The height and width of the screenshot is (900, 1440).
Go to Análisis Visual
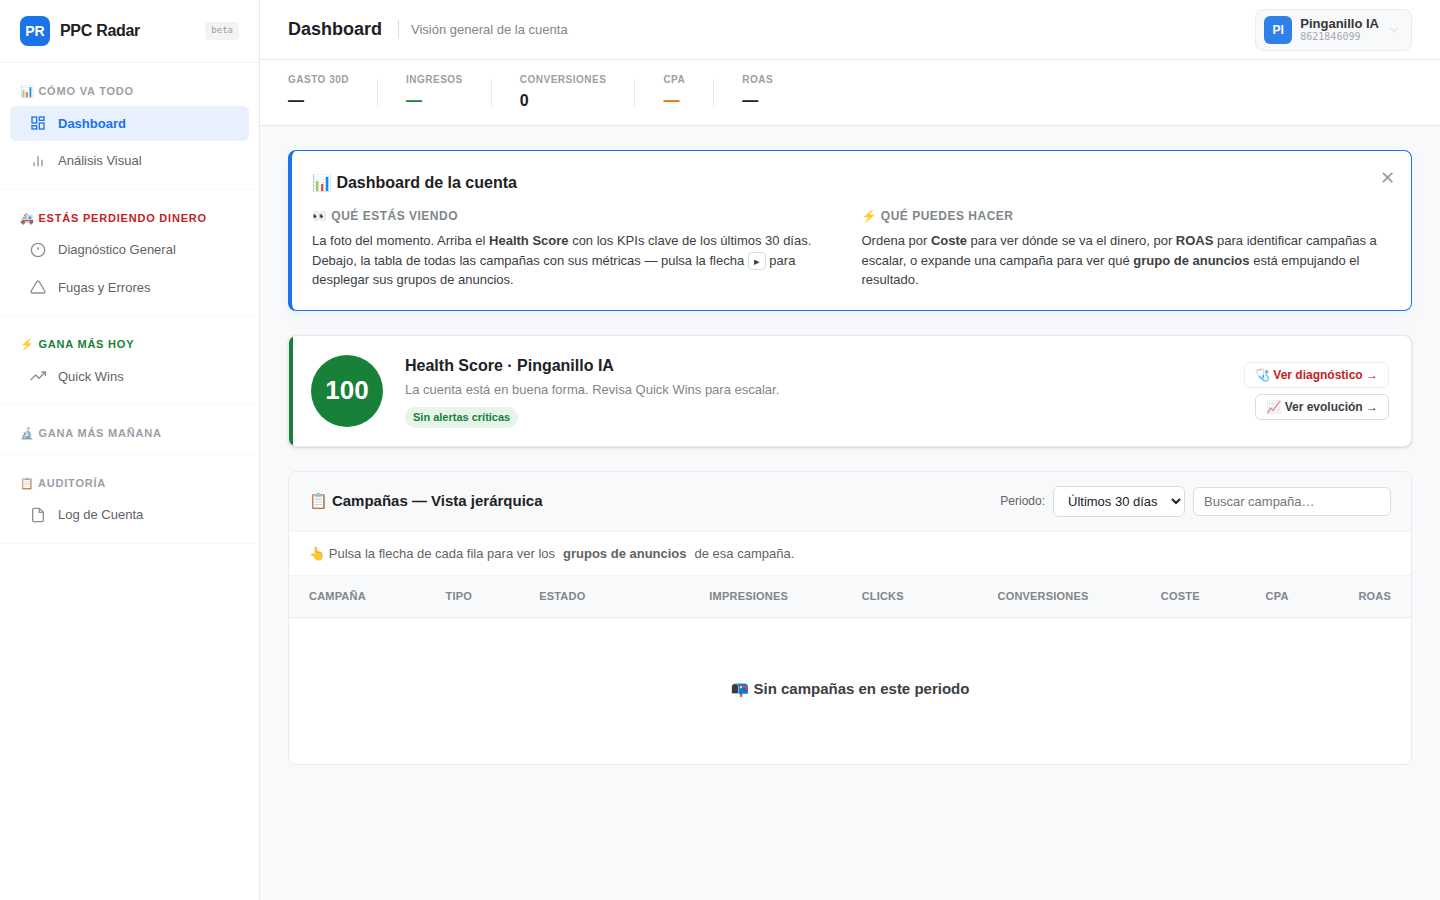pos(129,161)
